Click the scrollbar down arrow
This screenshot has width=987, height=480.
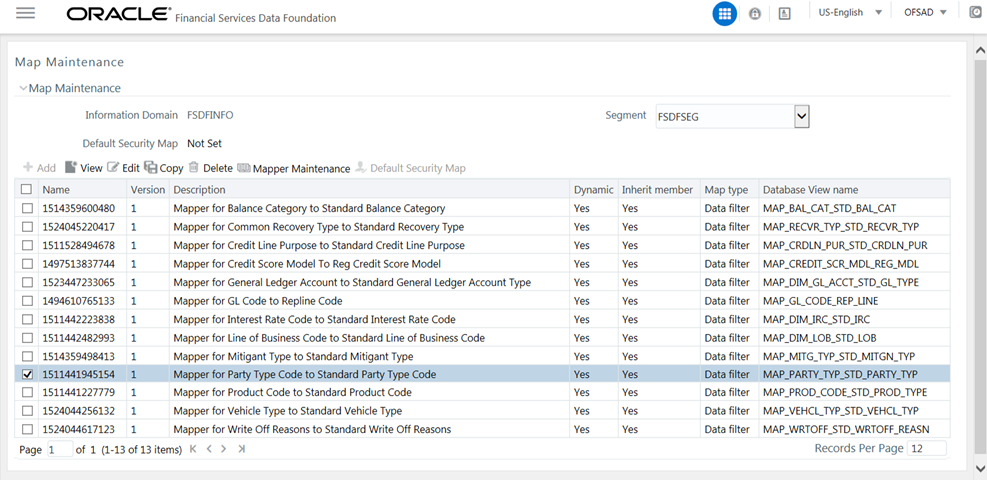tap(980, 467)
